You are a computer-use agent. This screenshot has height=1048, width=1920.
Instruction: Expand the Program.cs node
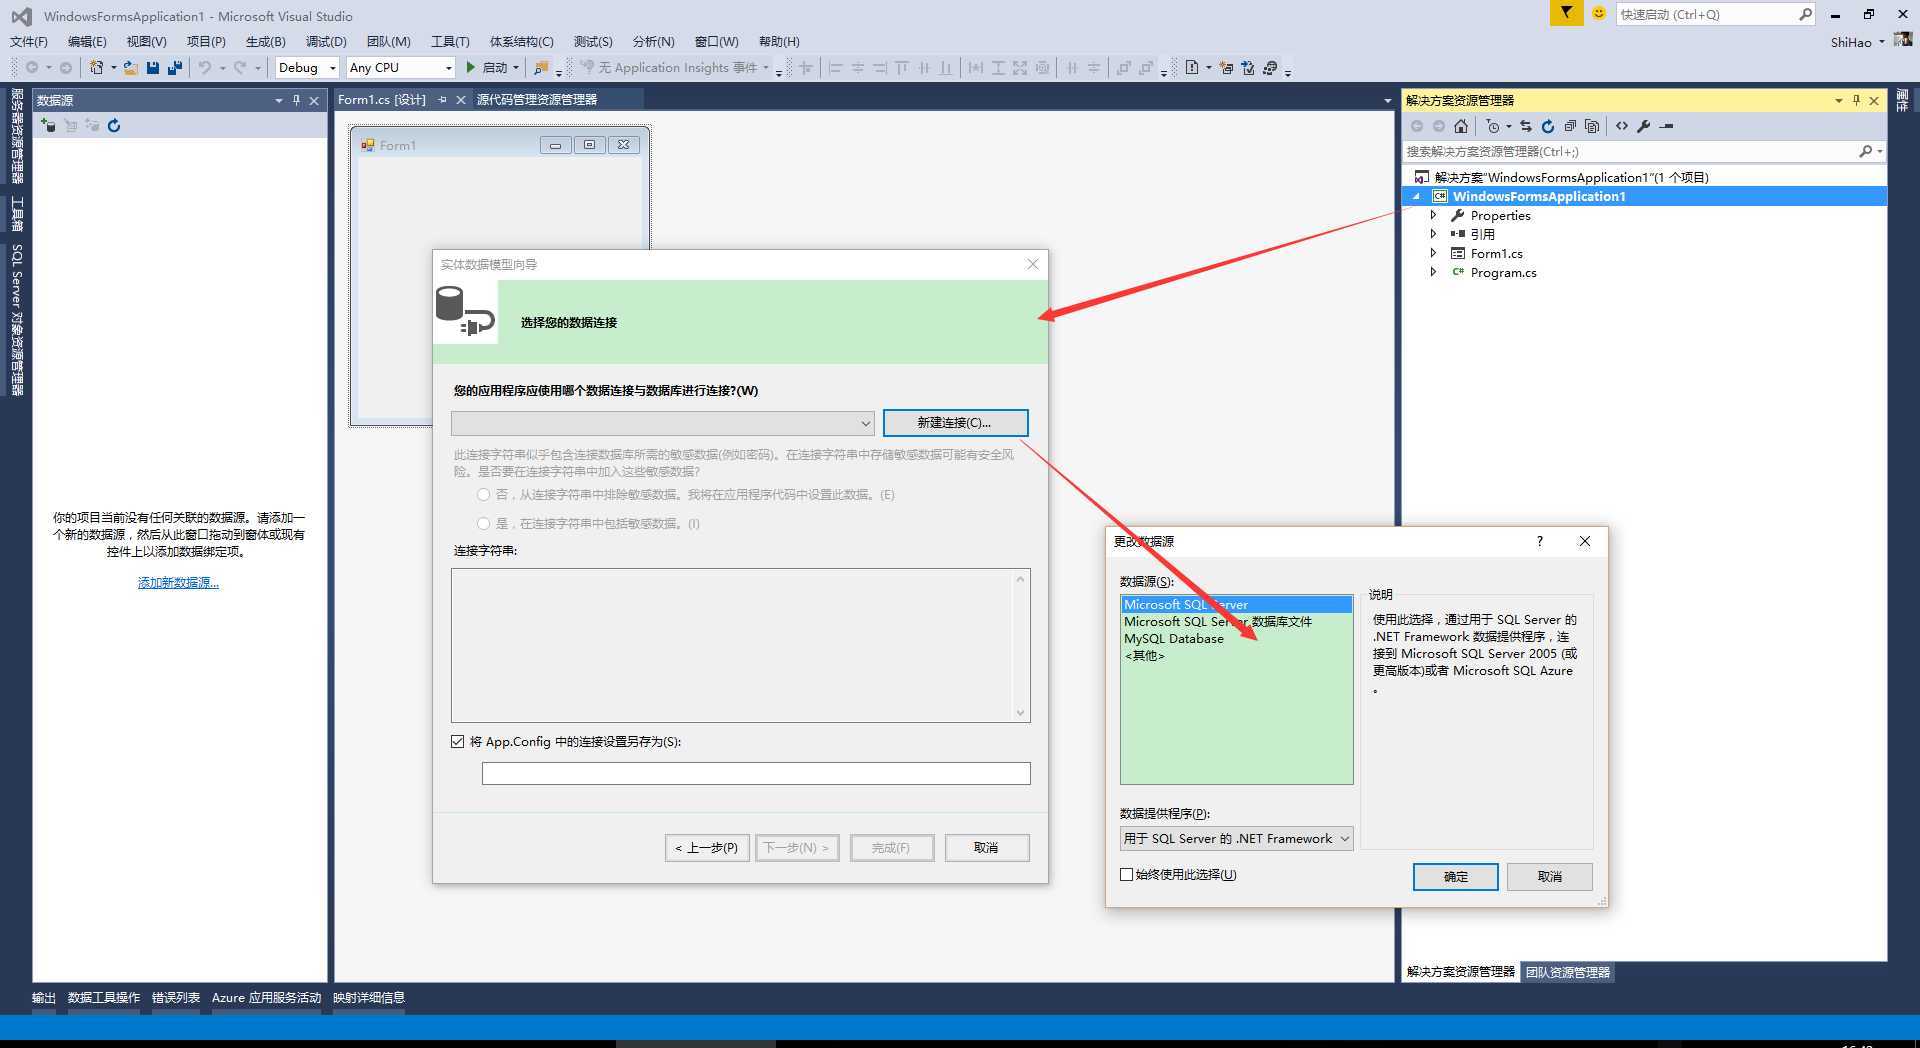point(1433,272)
